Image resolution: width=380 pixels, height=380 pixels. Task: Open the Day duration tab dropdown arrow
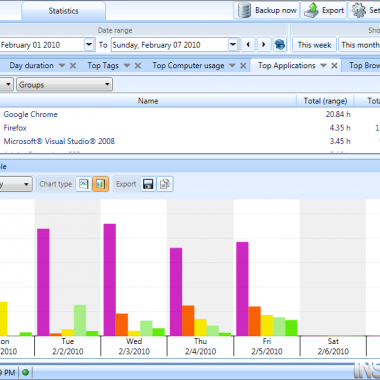click(62, 66)
